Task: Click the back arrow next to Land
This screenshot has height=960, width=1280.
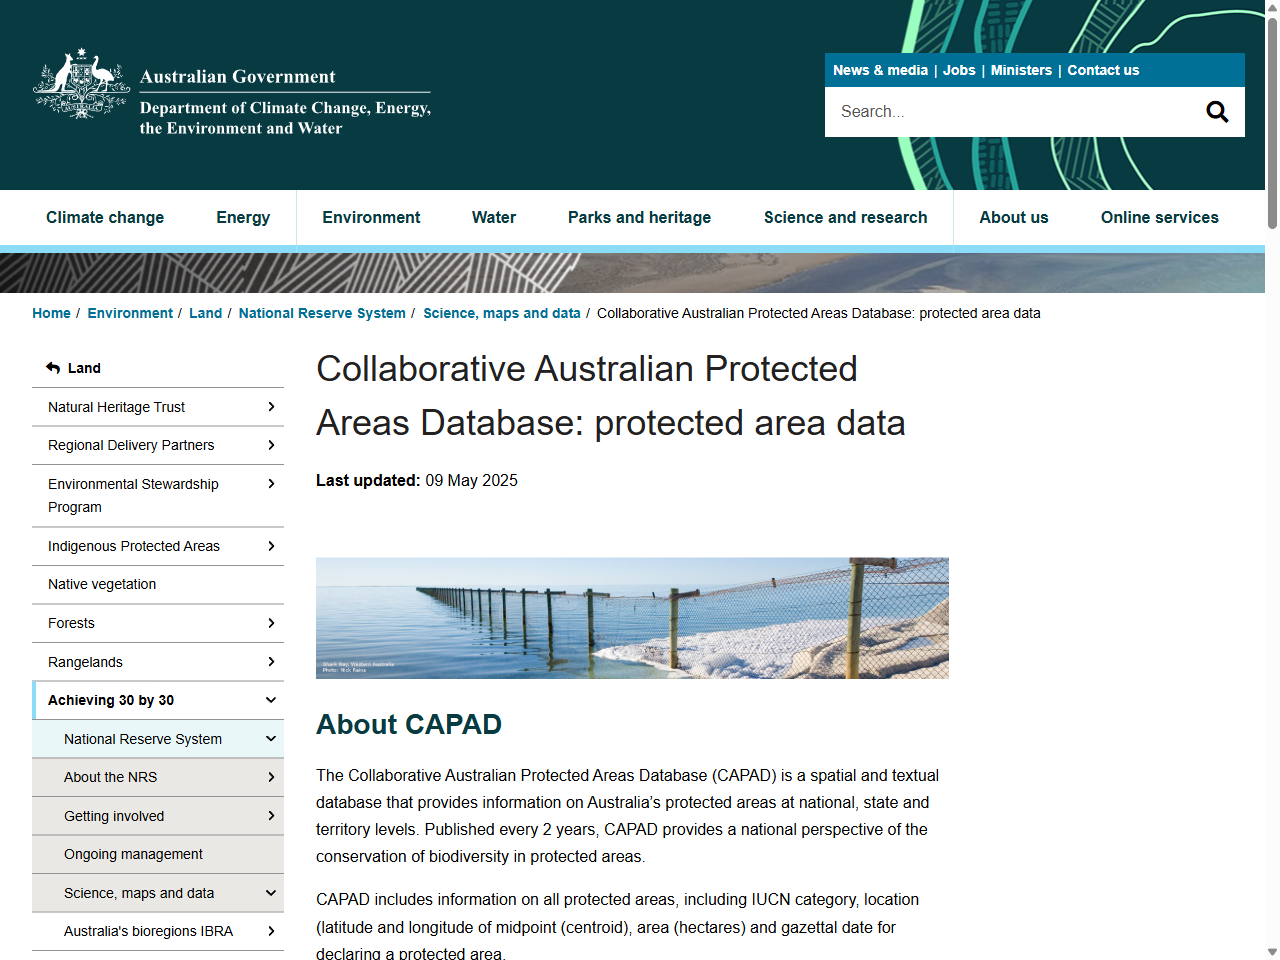Action: point(52,367)
